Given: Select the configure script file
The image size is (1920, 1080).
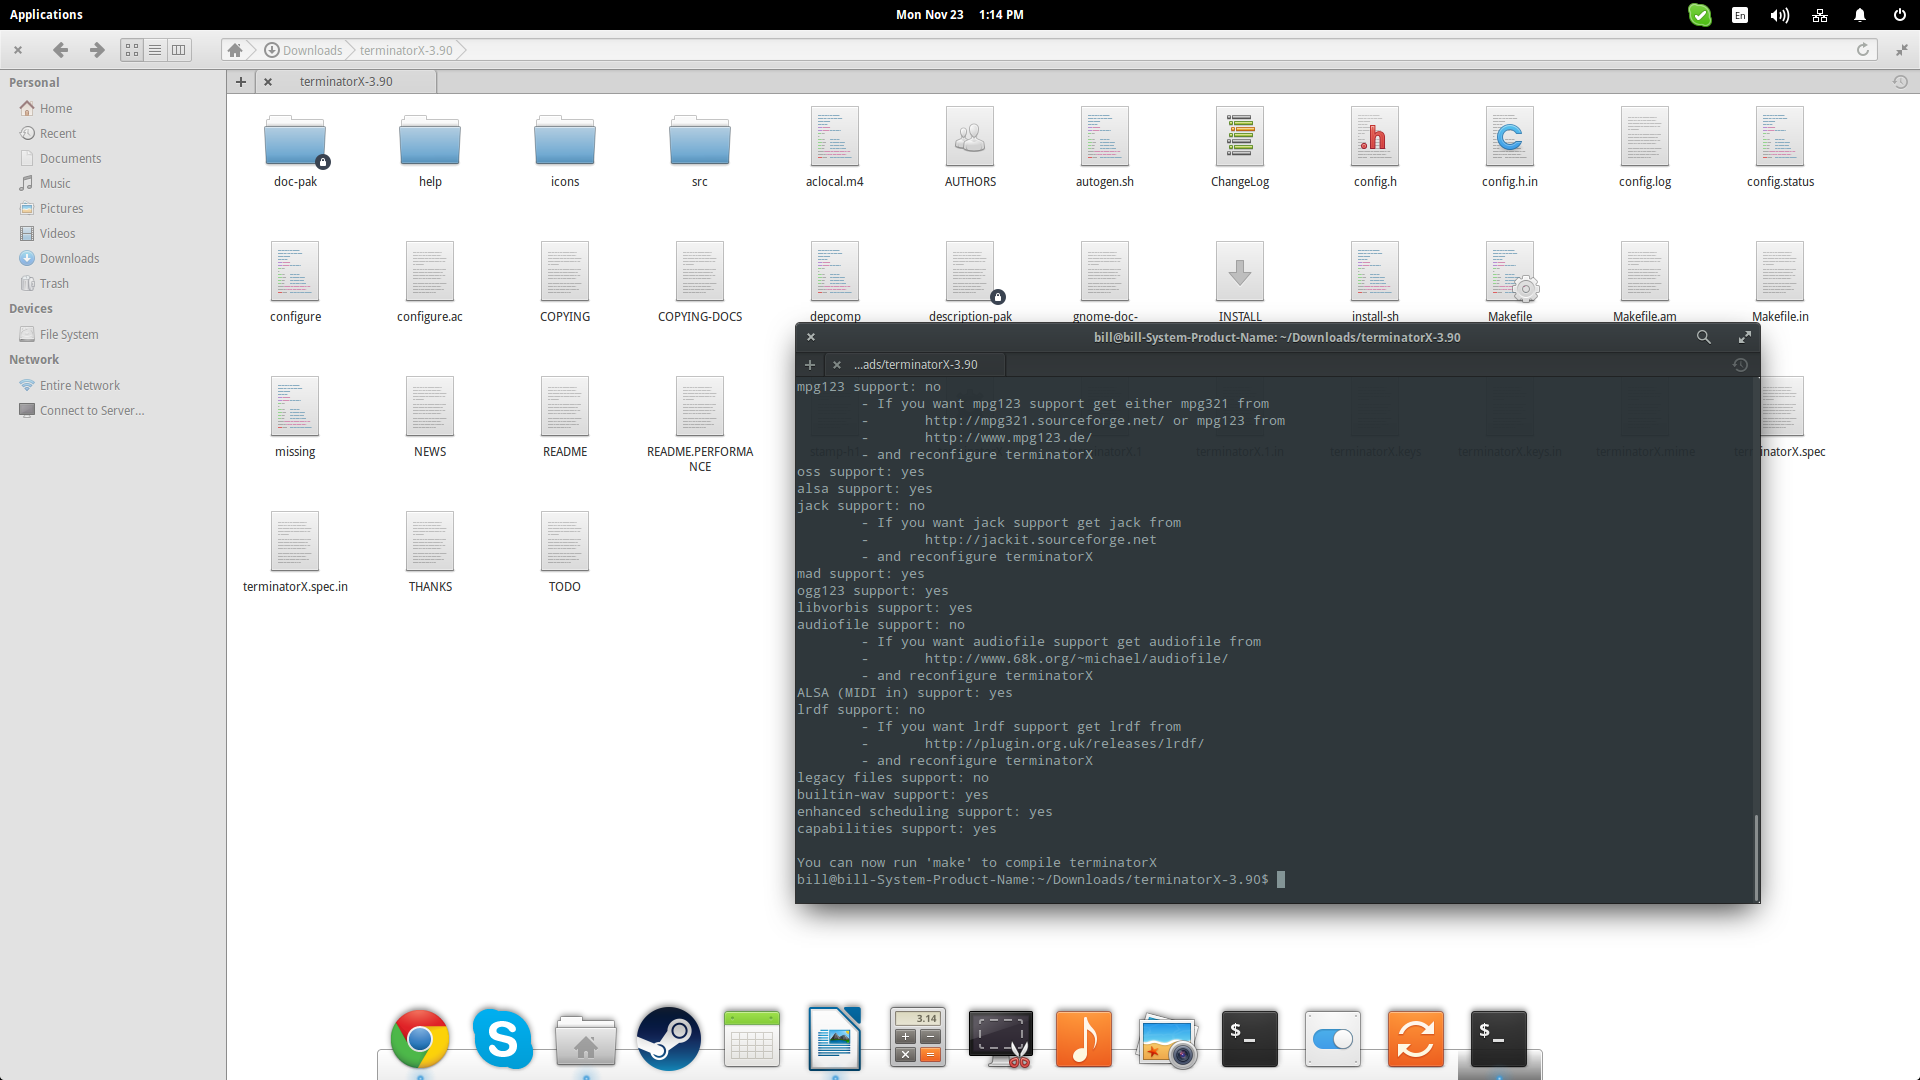Looking at the screenshot, I should pyautogui.click(x=295, y=283).
